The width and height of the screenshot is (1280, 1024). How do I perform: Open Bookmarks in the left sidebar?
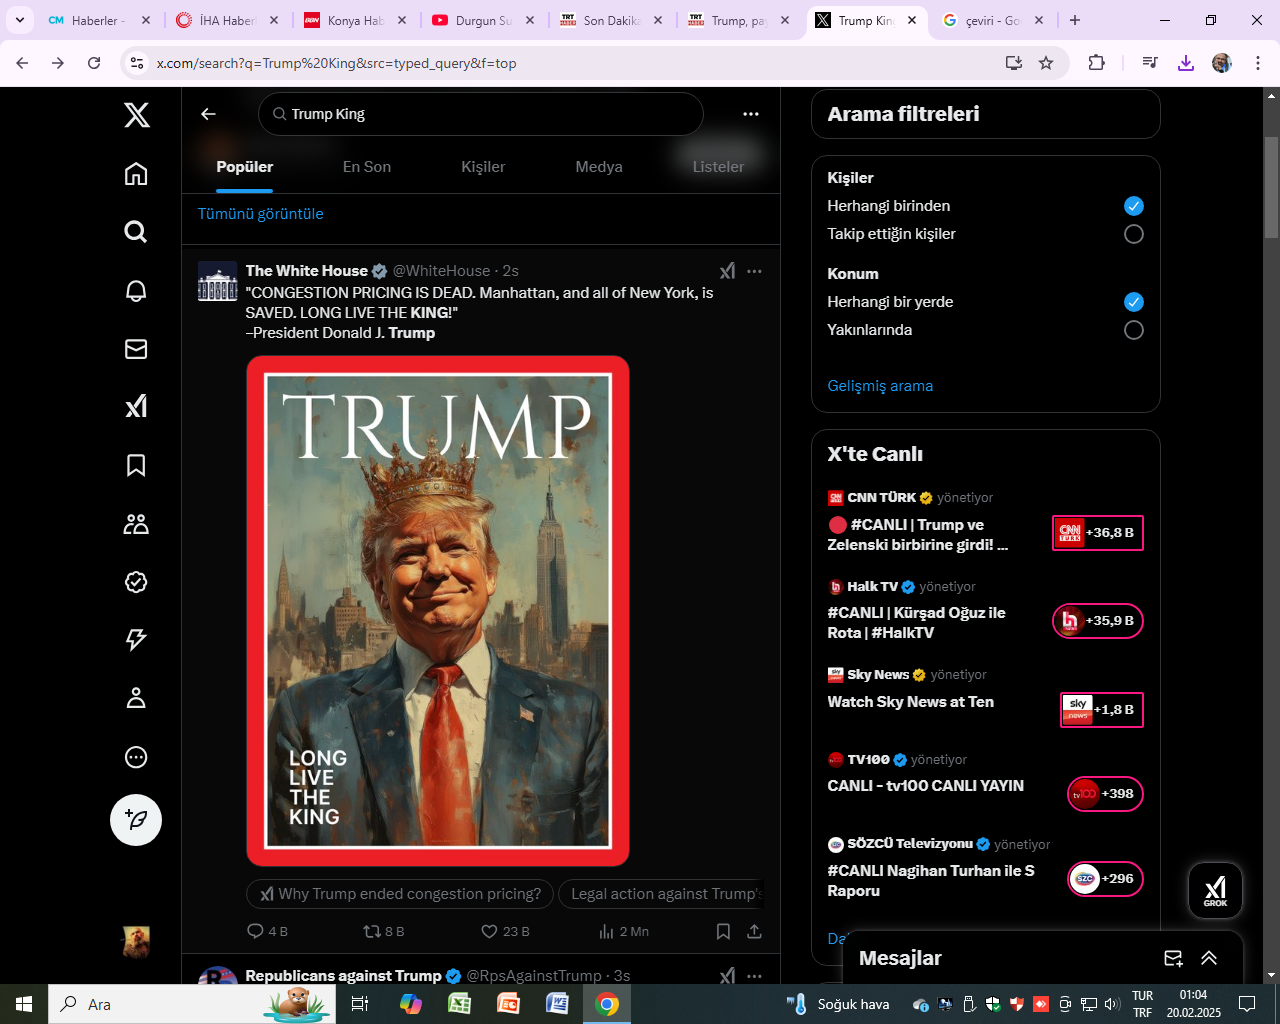136,465
